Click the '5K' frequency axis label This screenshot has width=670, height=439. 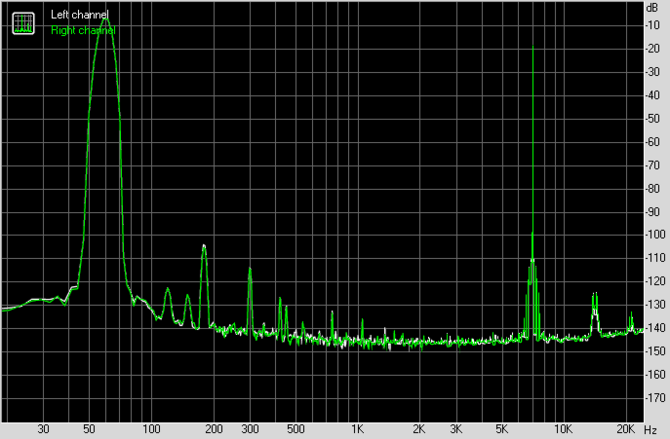502,429
